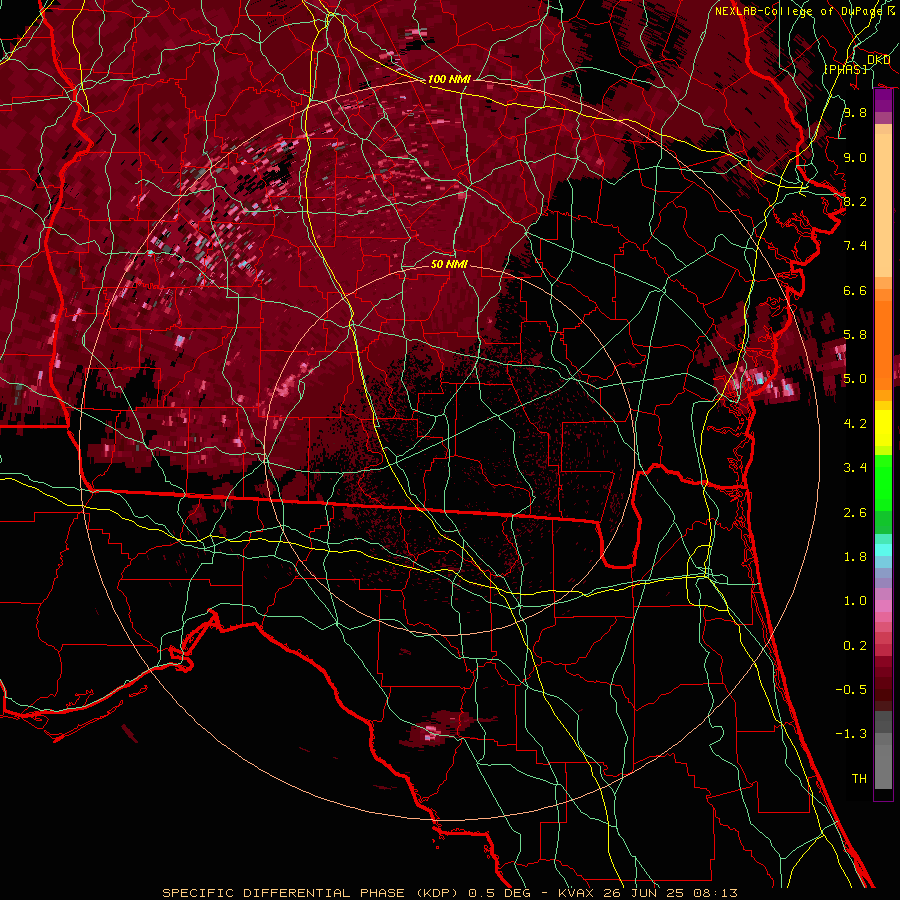Pick the pink band on the color bar
Image resolution: width=900 pixels, height=900 pixels.
[x=883, y=606]
